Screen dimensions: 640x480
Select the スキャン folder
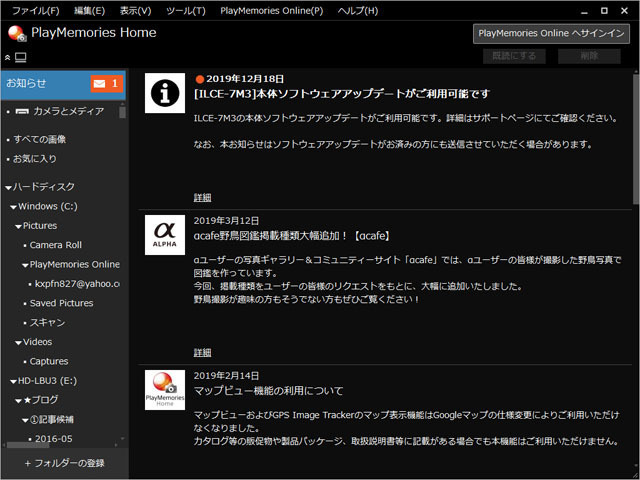[x=47, y=322]
